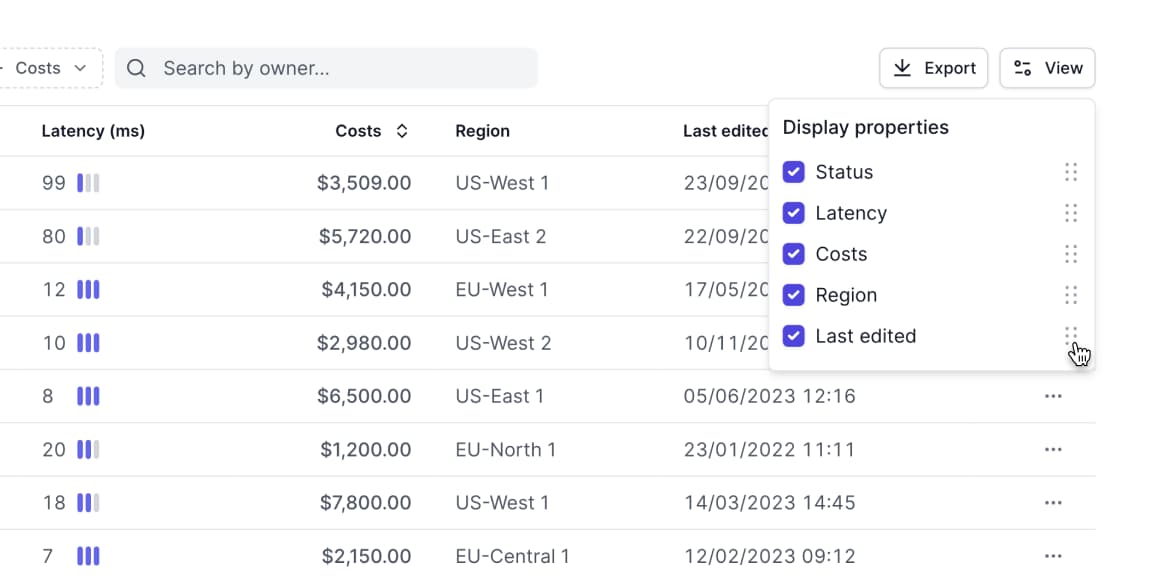
Task: Disable the Region column checkbox
Action: tap(793, 295)
